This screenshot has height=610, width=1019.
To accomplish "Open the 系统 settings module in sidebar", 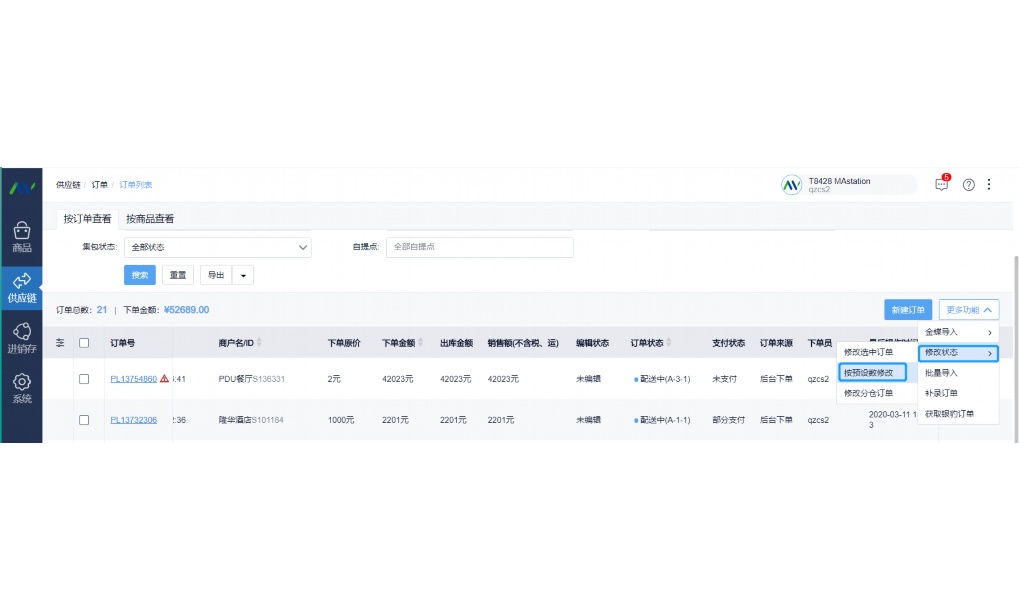I will (x=21, y=388).
